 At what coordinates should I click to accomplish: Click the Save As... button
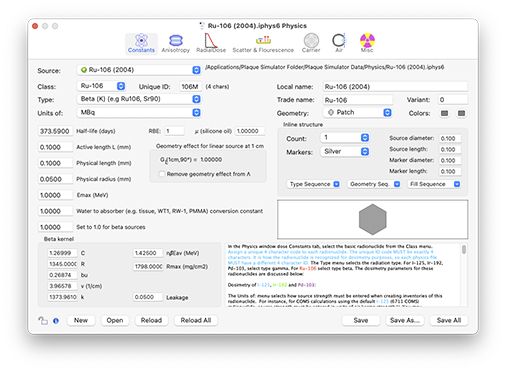tap(405, 320)
